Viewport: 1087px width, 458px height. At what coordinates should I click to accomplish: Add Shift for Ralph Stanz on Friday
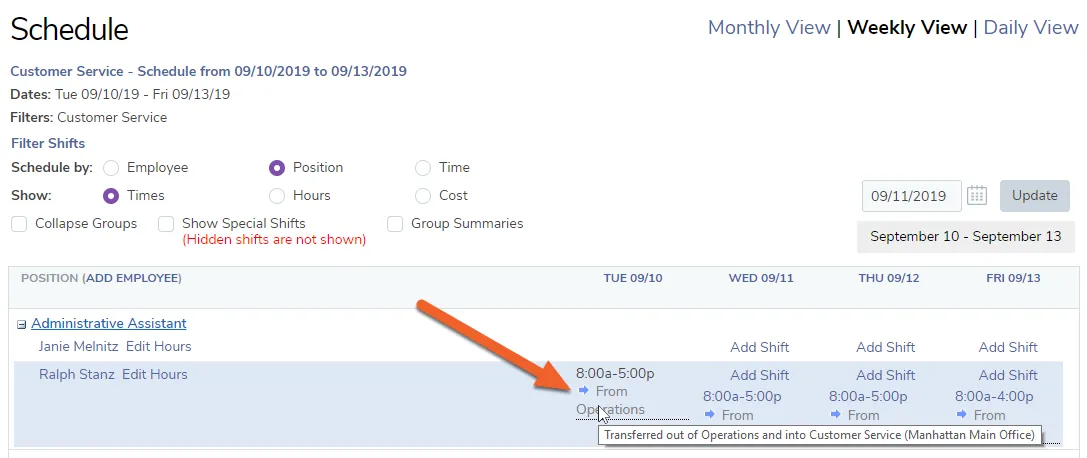pyautogui.click(x=1008, y=376)
